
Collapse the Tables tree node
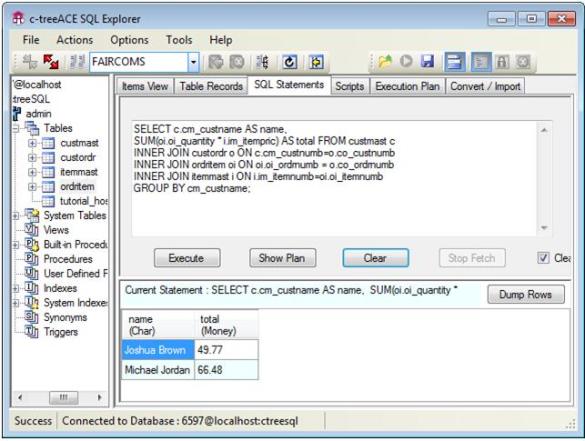pyautogui.click(x=16, y=129)
